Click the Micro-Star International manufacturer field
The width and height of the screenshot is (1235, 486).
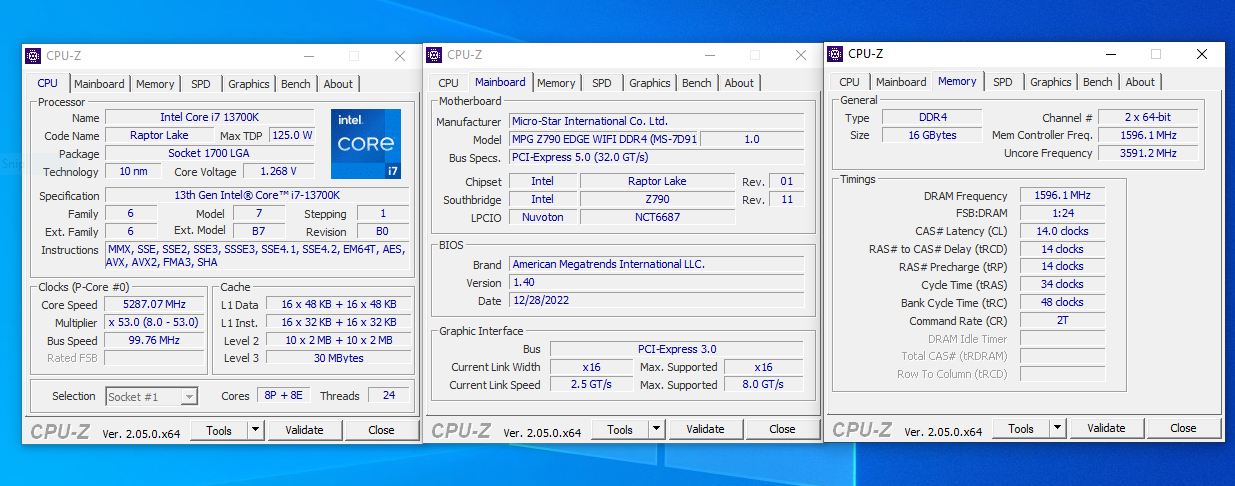[x=656, y=121]
